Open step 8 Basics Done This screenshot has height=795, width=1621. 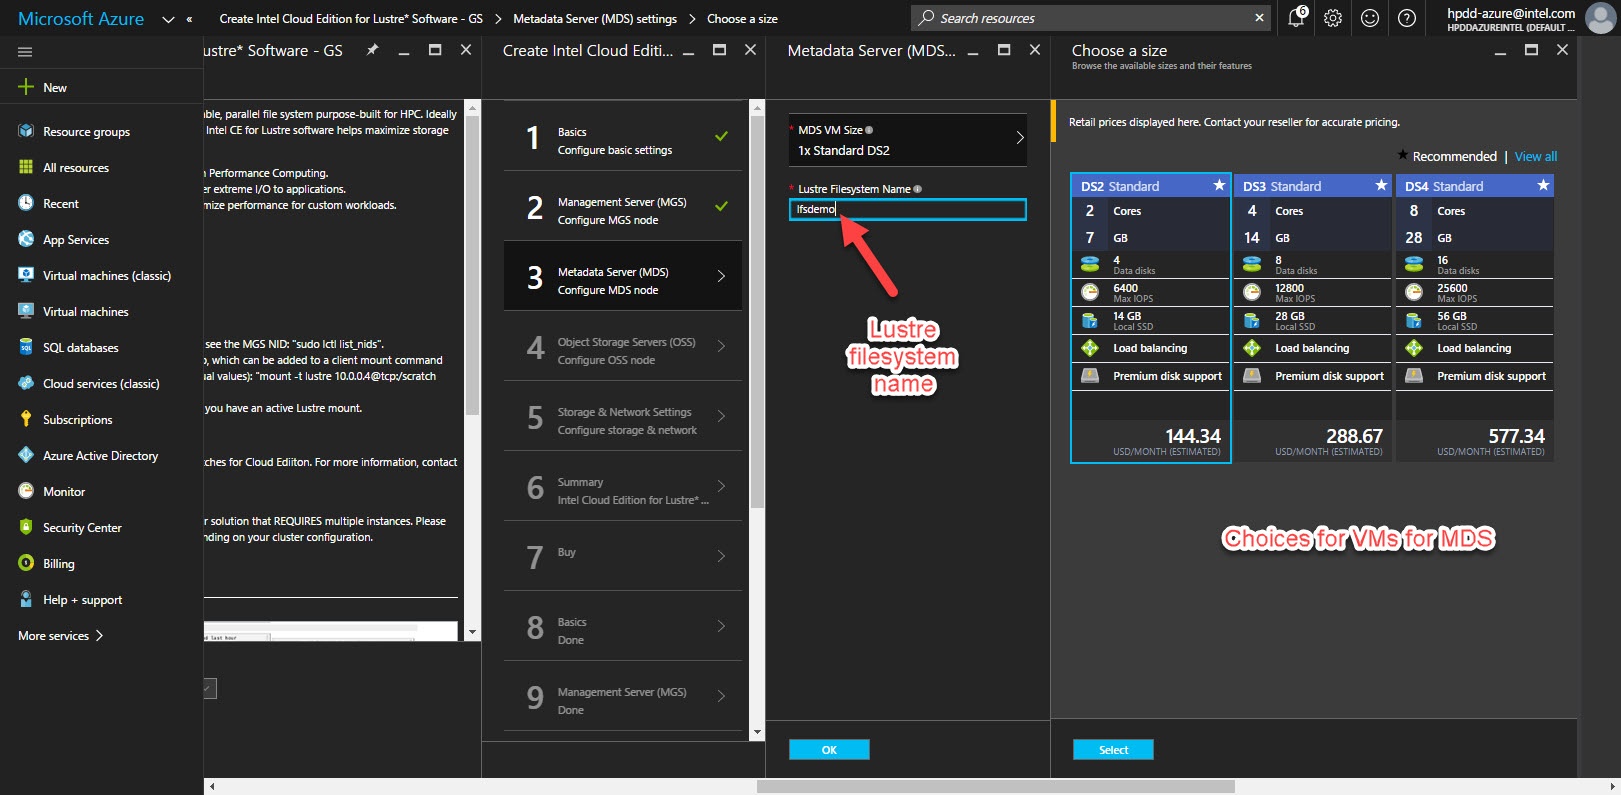623,626
